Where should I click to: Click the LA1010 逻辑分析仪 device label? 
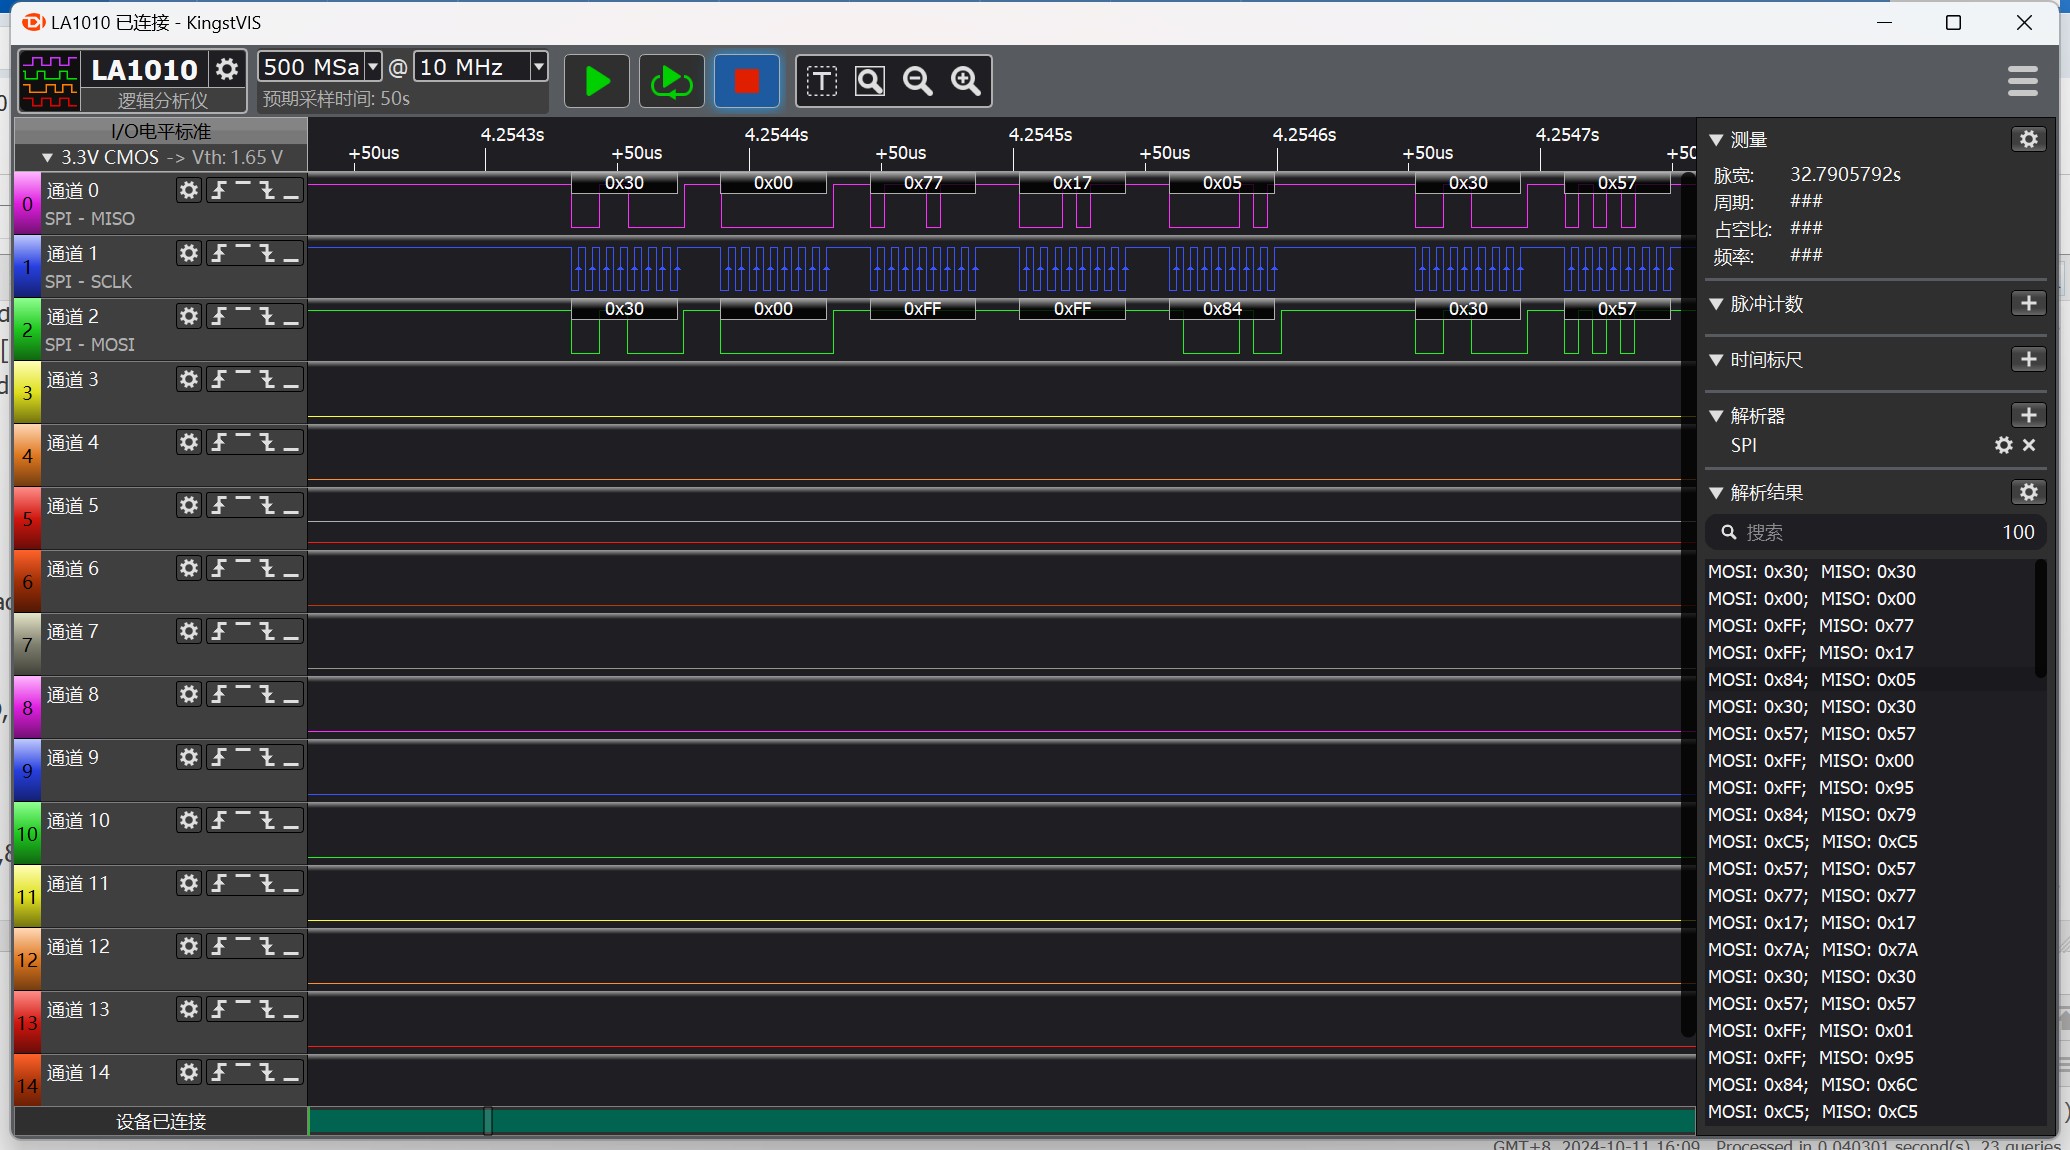145,82
